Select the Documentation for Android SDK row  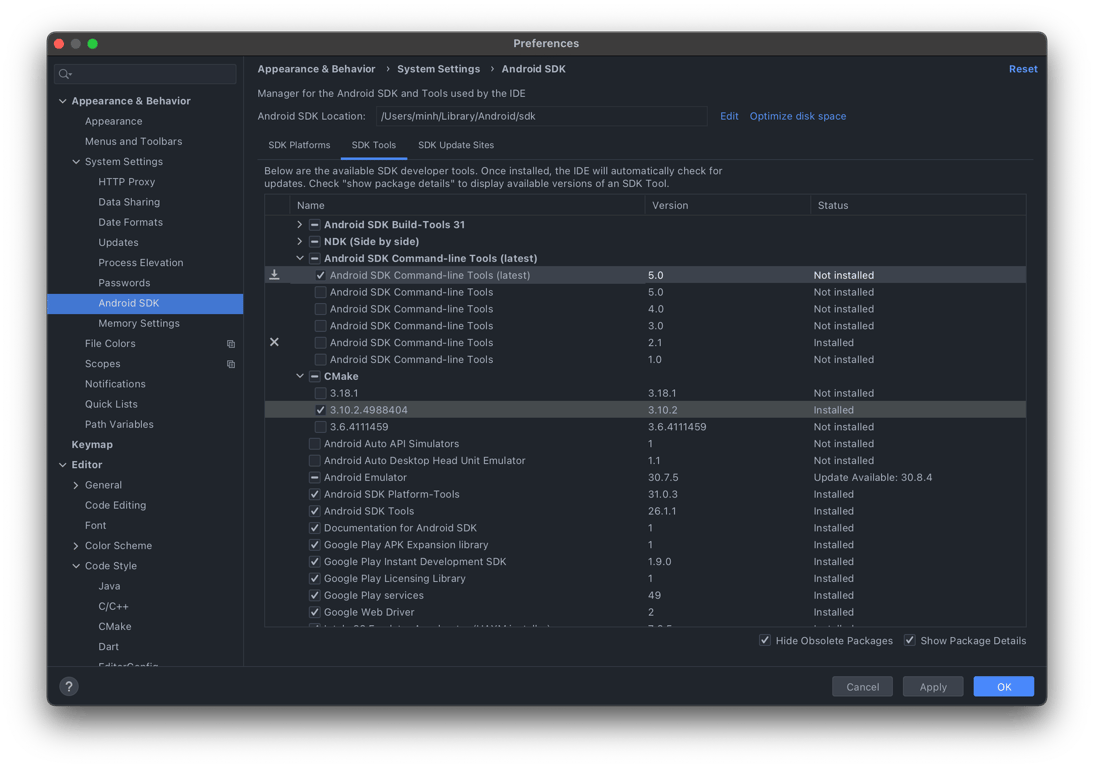coord(645,528)
